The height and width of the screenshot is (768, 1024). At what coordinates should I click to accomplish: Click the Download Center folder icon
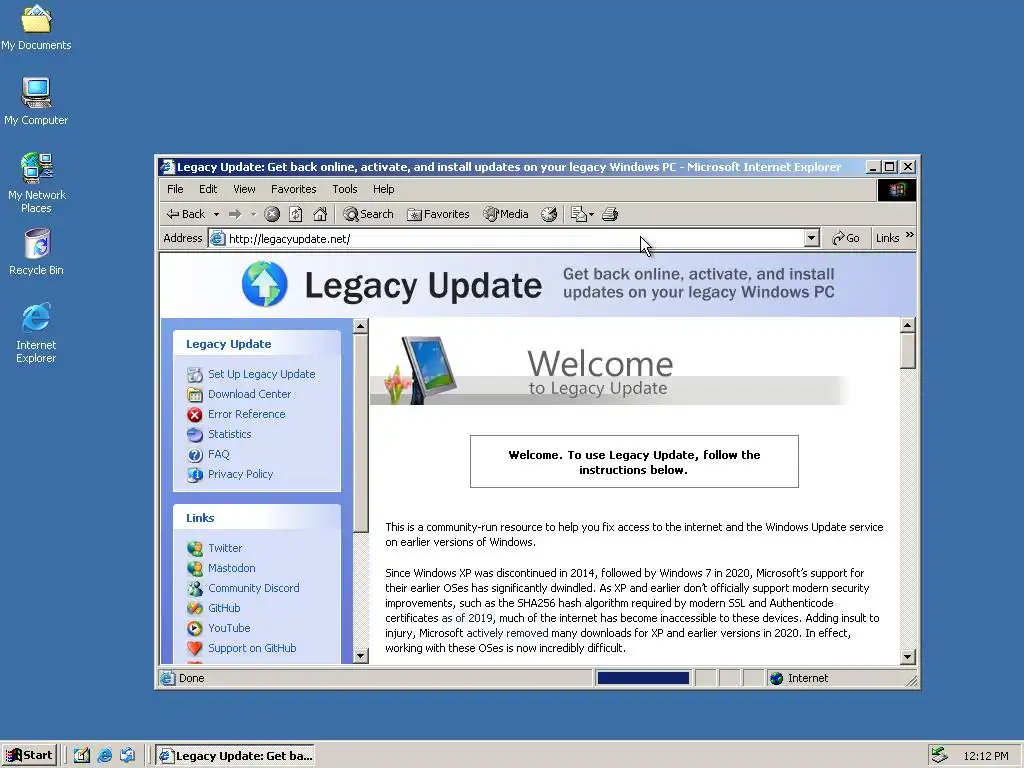point(195,394)
